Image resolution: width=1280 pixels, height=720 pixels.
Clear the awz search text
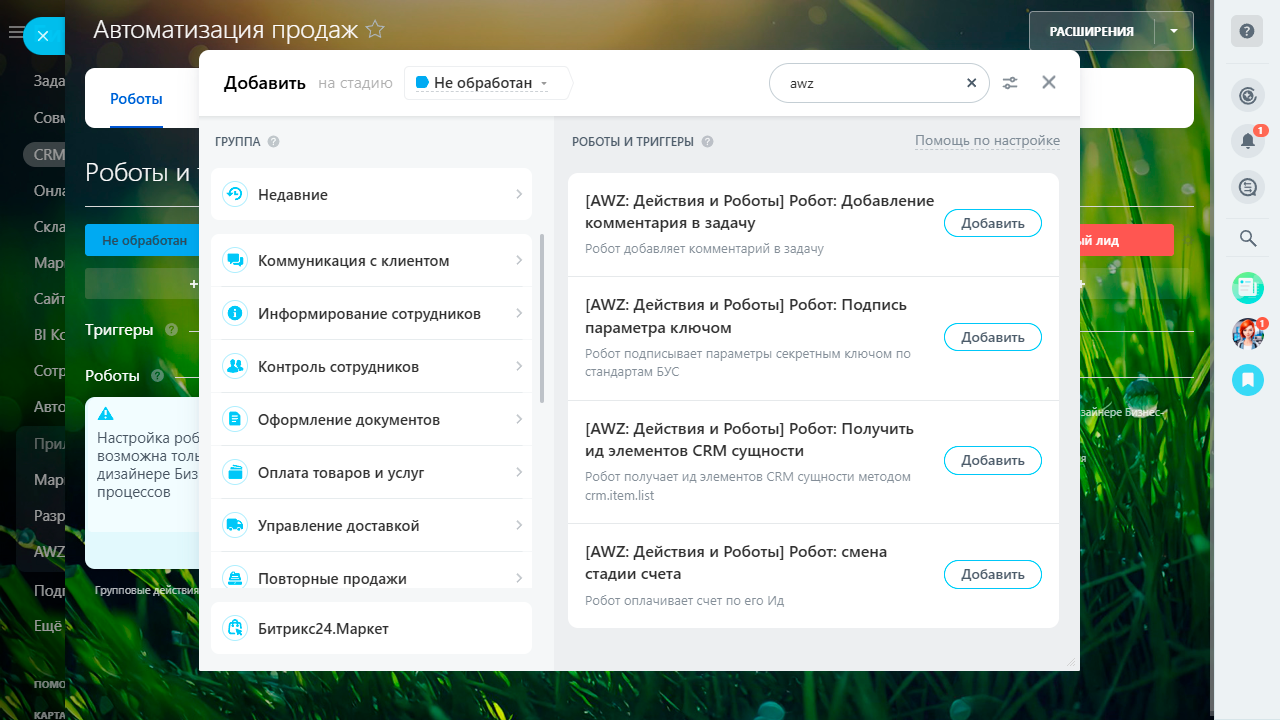971,83
